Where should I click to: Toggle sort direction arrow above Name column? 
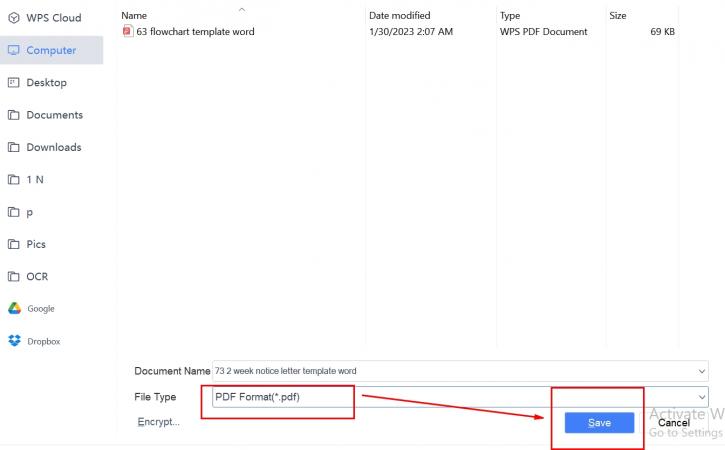point(242,9)
